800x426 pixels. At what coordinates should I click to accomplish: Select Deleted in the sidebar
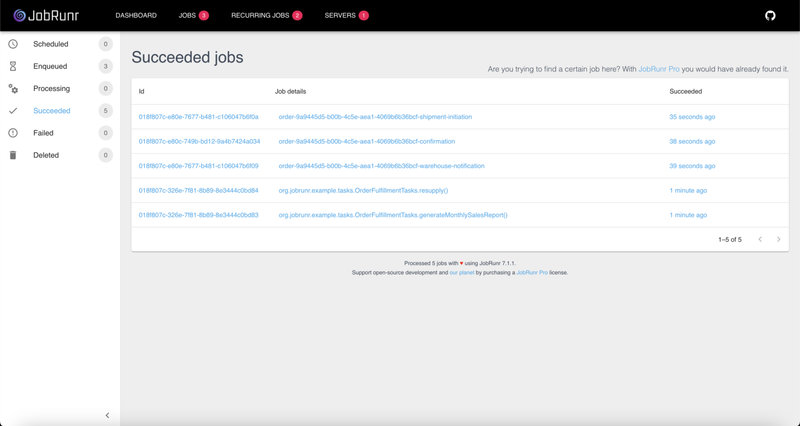(46, 155)
